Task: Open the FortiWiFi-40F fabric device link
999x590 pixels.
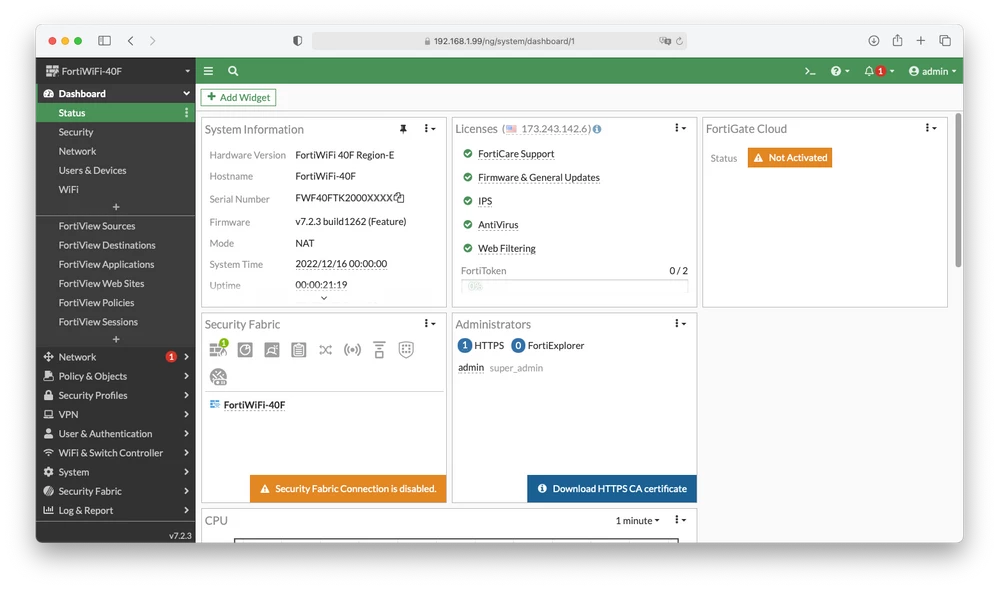Action: (254, 405)
